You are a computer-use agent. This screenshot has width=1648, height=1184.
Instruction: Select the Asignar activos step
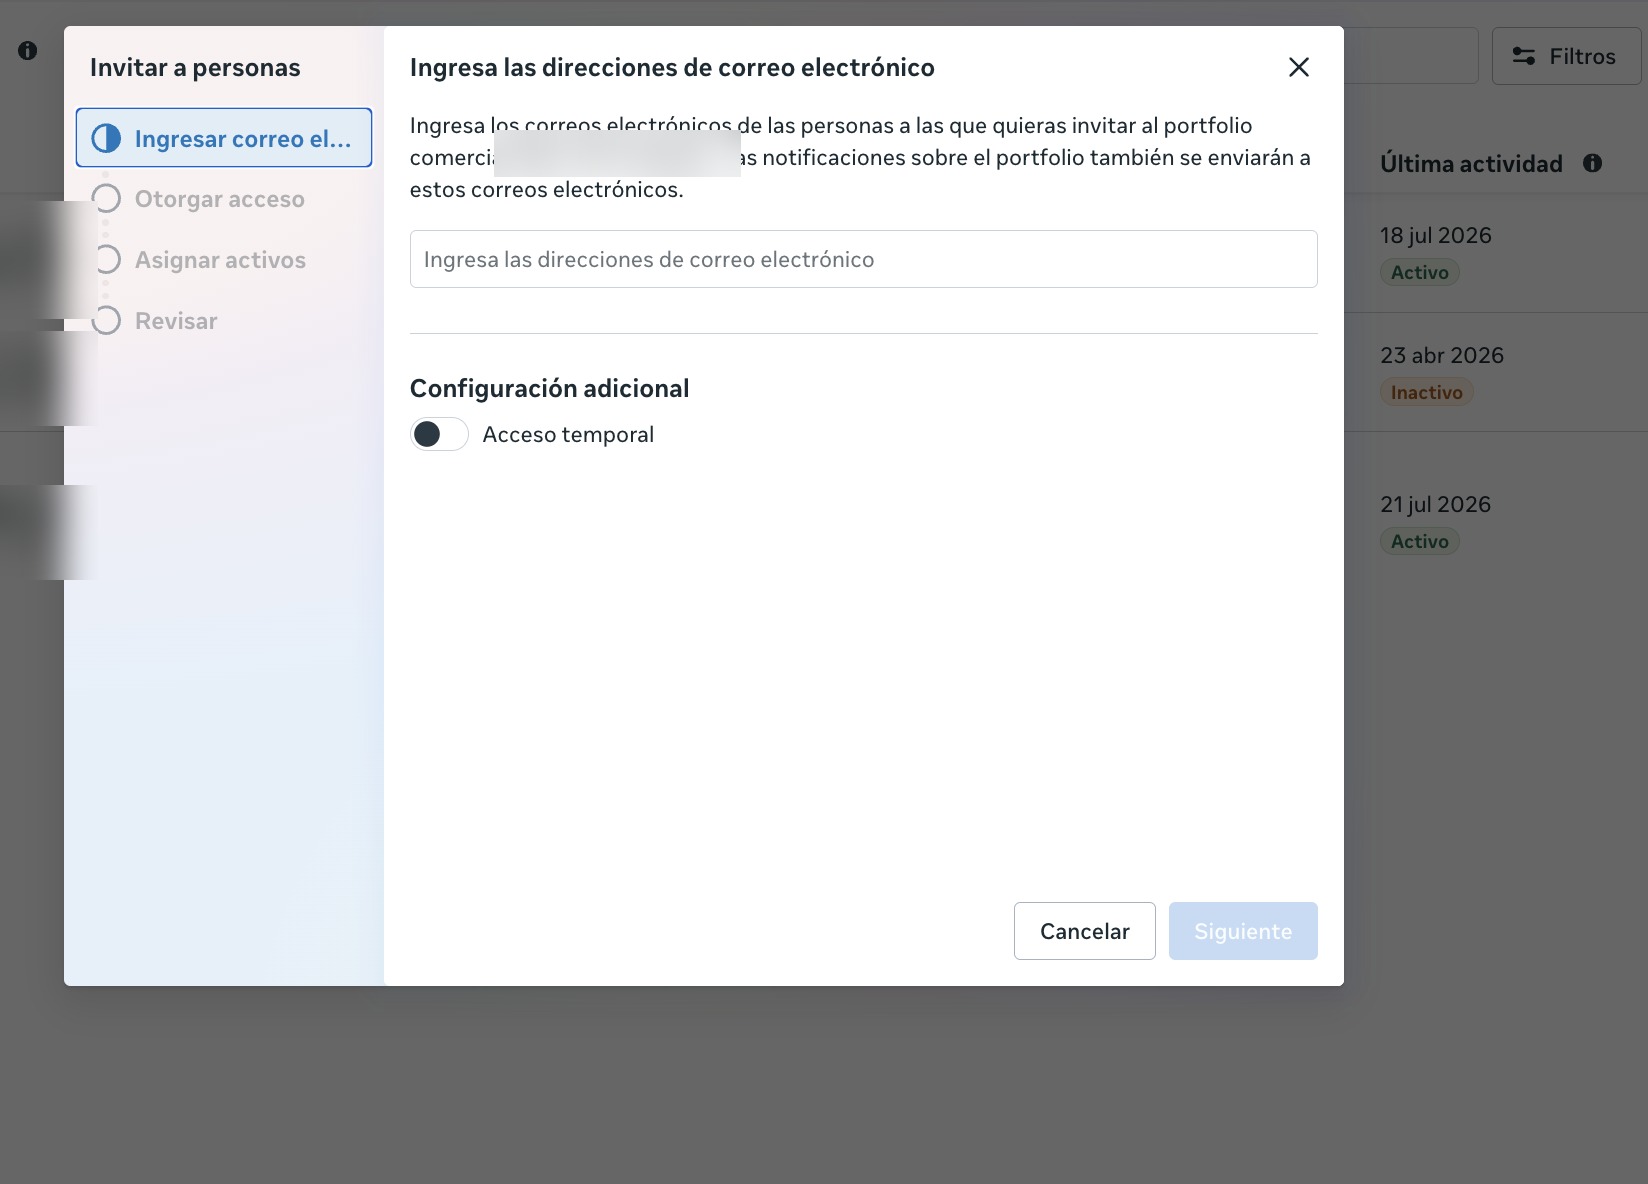coord(220,260)
